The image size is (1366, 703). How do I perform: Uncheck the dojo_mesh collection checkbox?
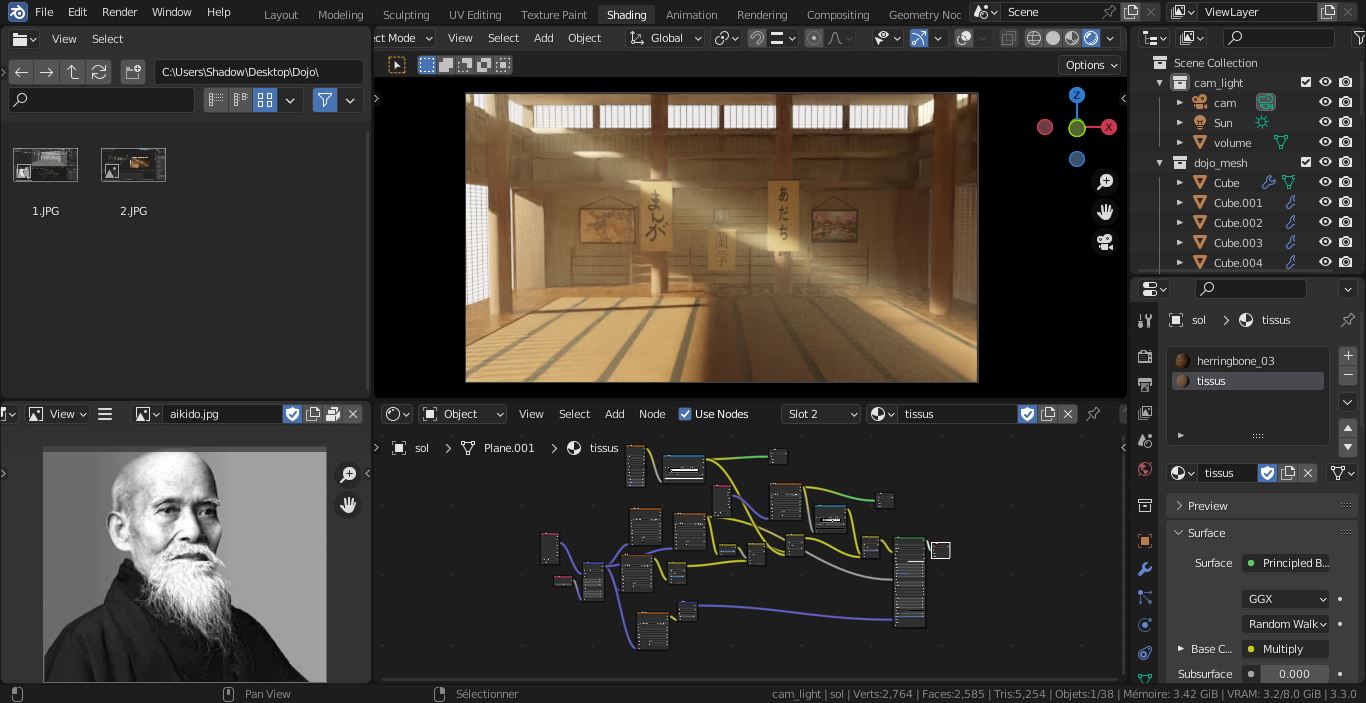(x=1305, y=163)
